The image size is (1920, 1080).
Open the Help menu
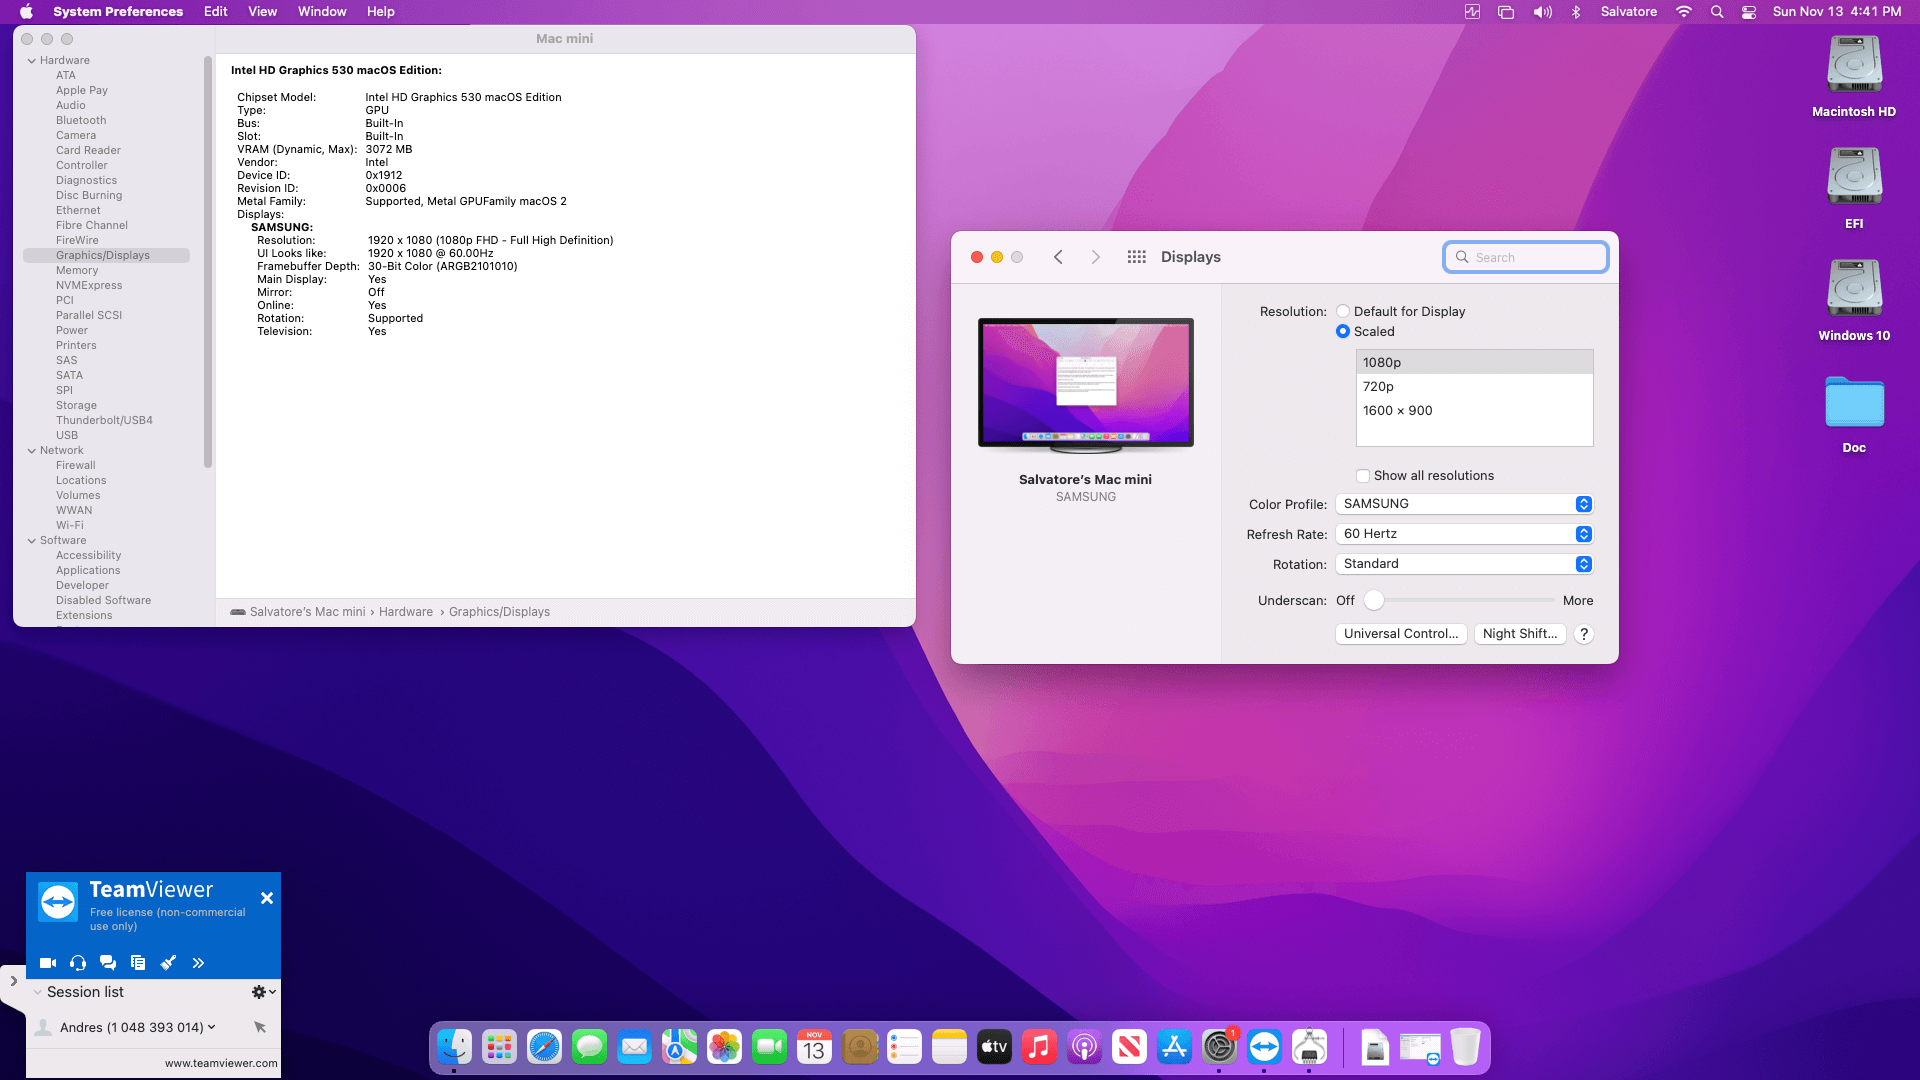[x=381, y=12]
